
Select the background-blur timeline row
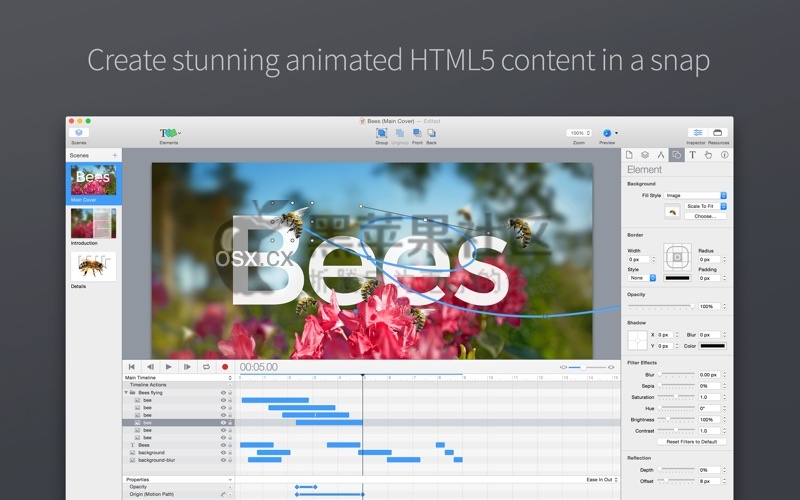[178, 460]
